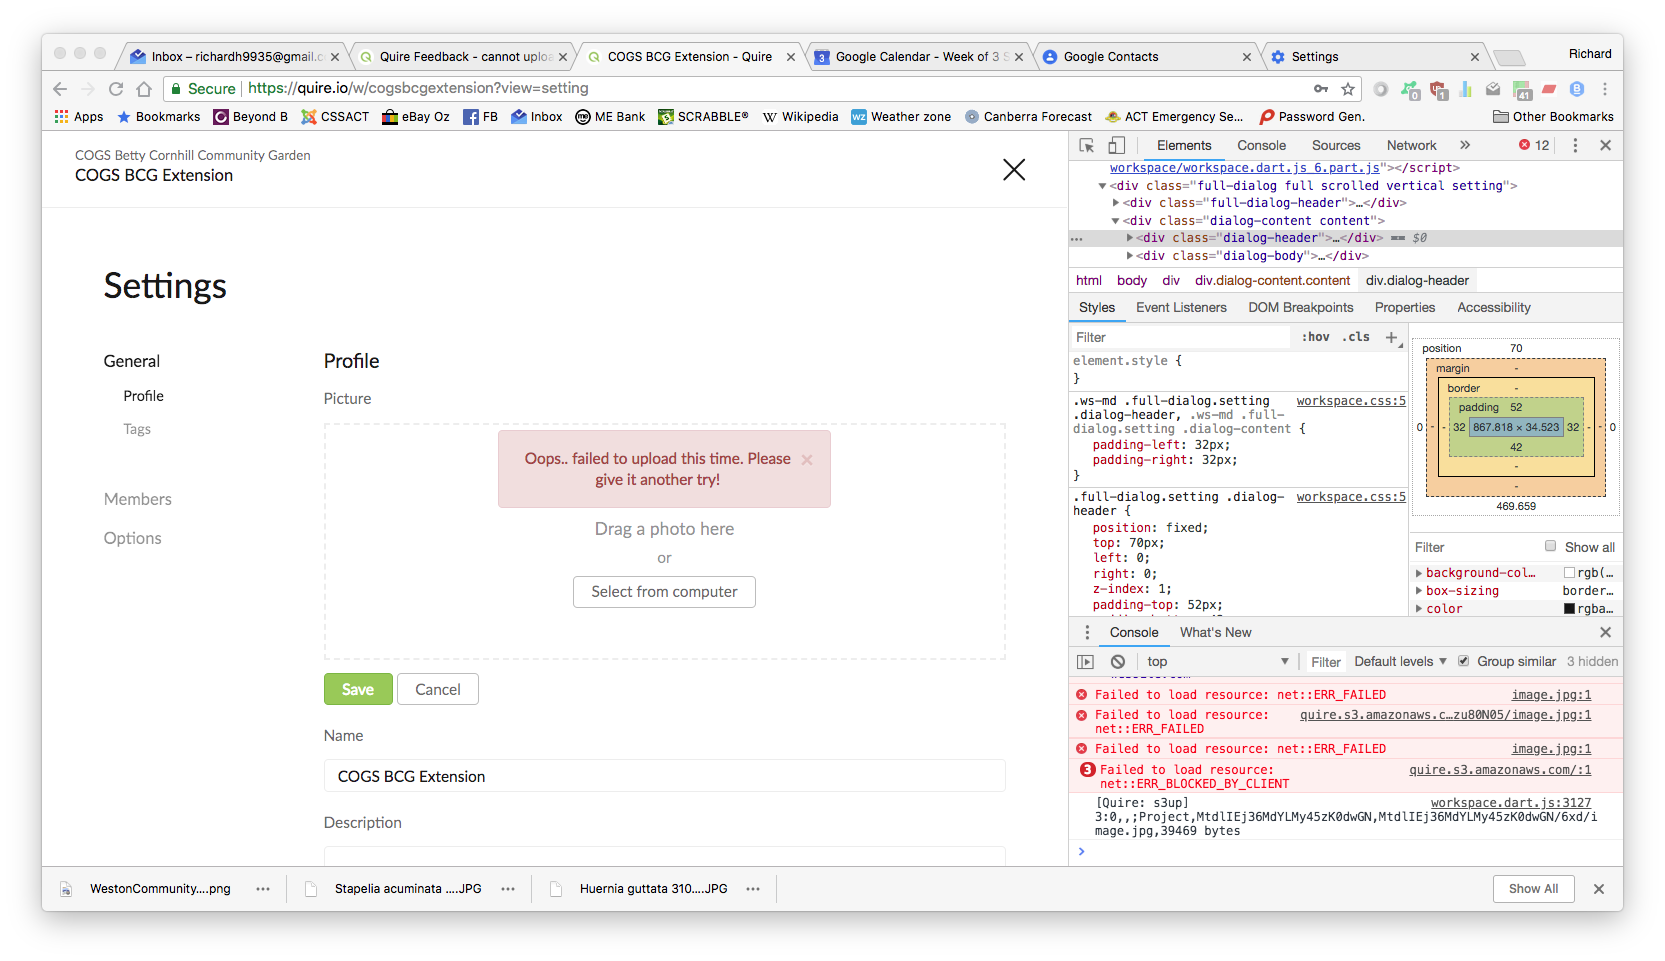This screenshot has width=1665, height=961.
Task: Open the workspace.dart.js:3127 source link
Action: (x=1510, y=803)
